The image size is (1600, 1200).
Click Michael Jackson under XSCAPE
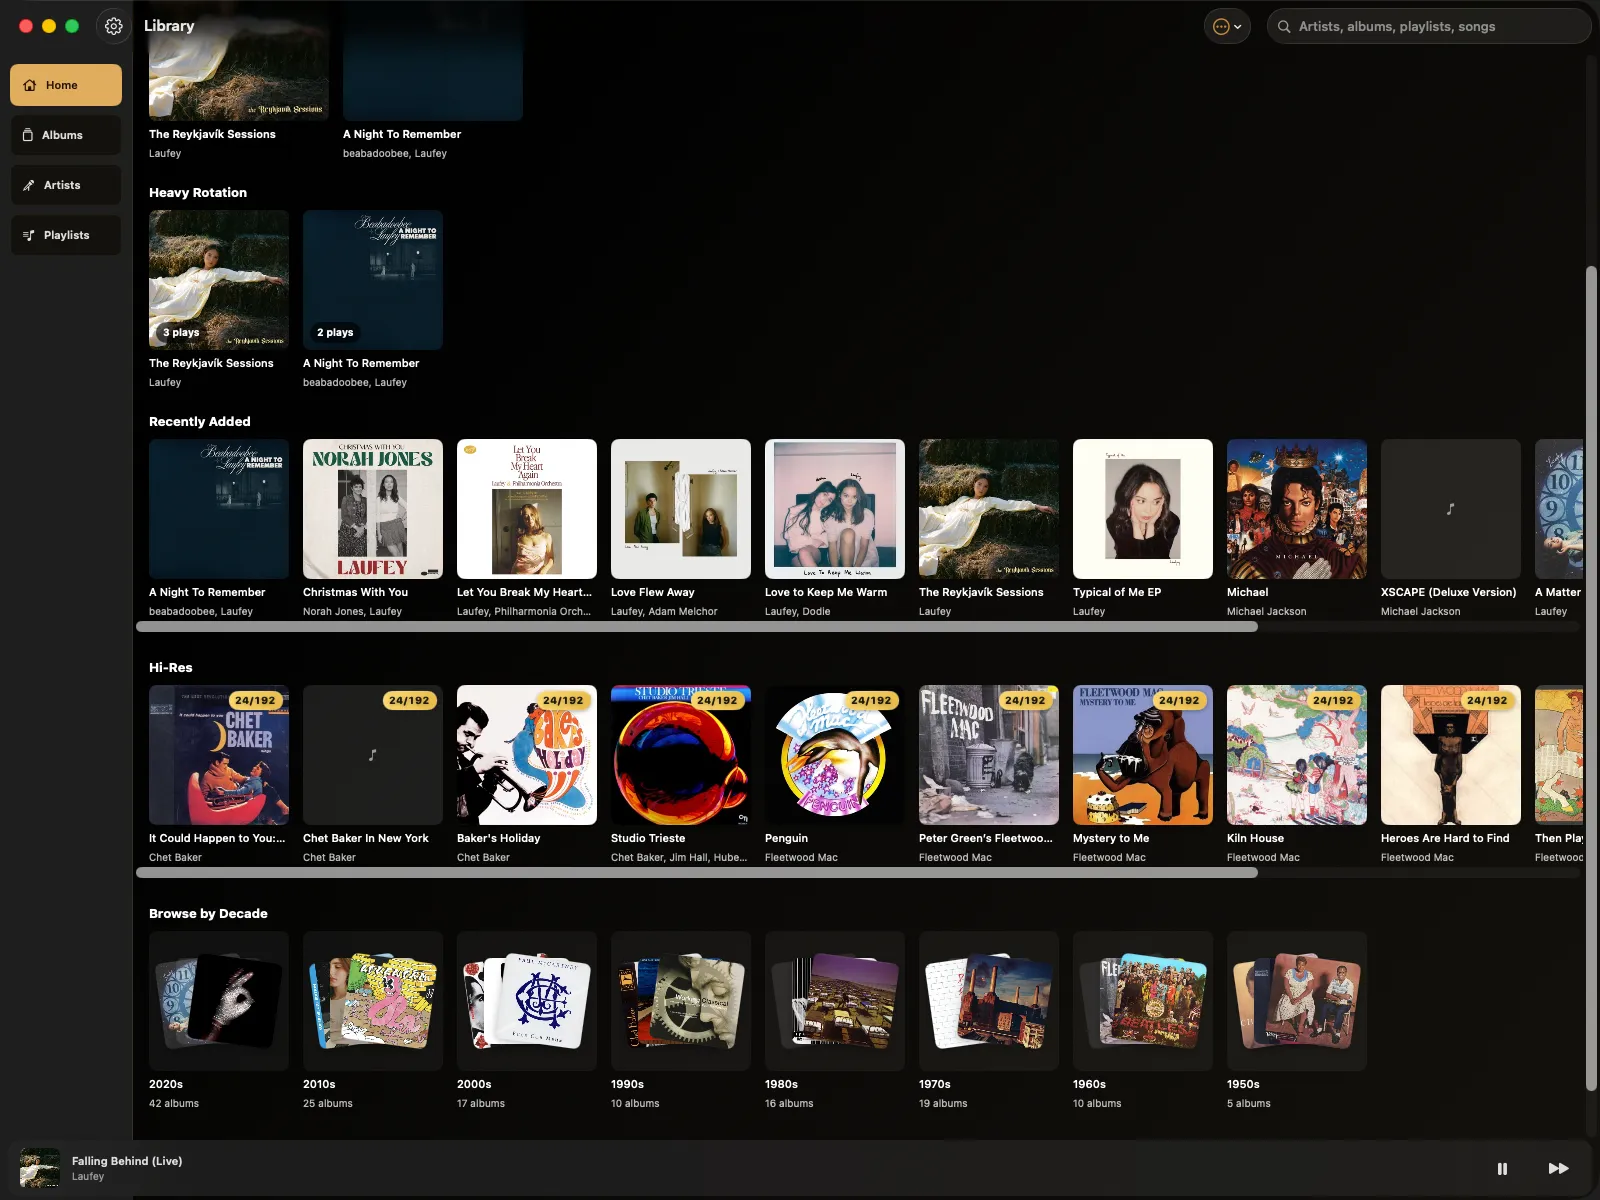pyautogui.click(x=1420, y=612)
